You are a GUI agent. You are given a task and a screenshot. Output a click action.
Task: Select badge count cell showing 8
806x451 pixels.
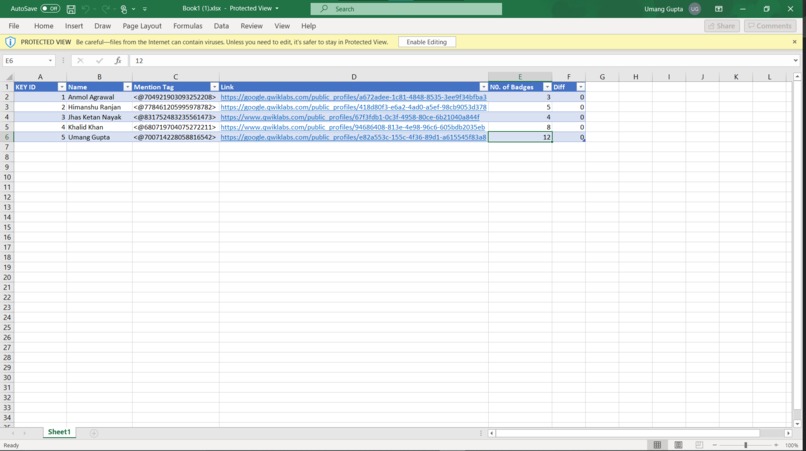[x=520, y=127]
